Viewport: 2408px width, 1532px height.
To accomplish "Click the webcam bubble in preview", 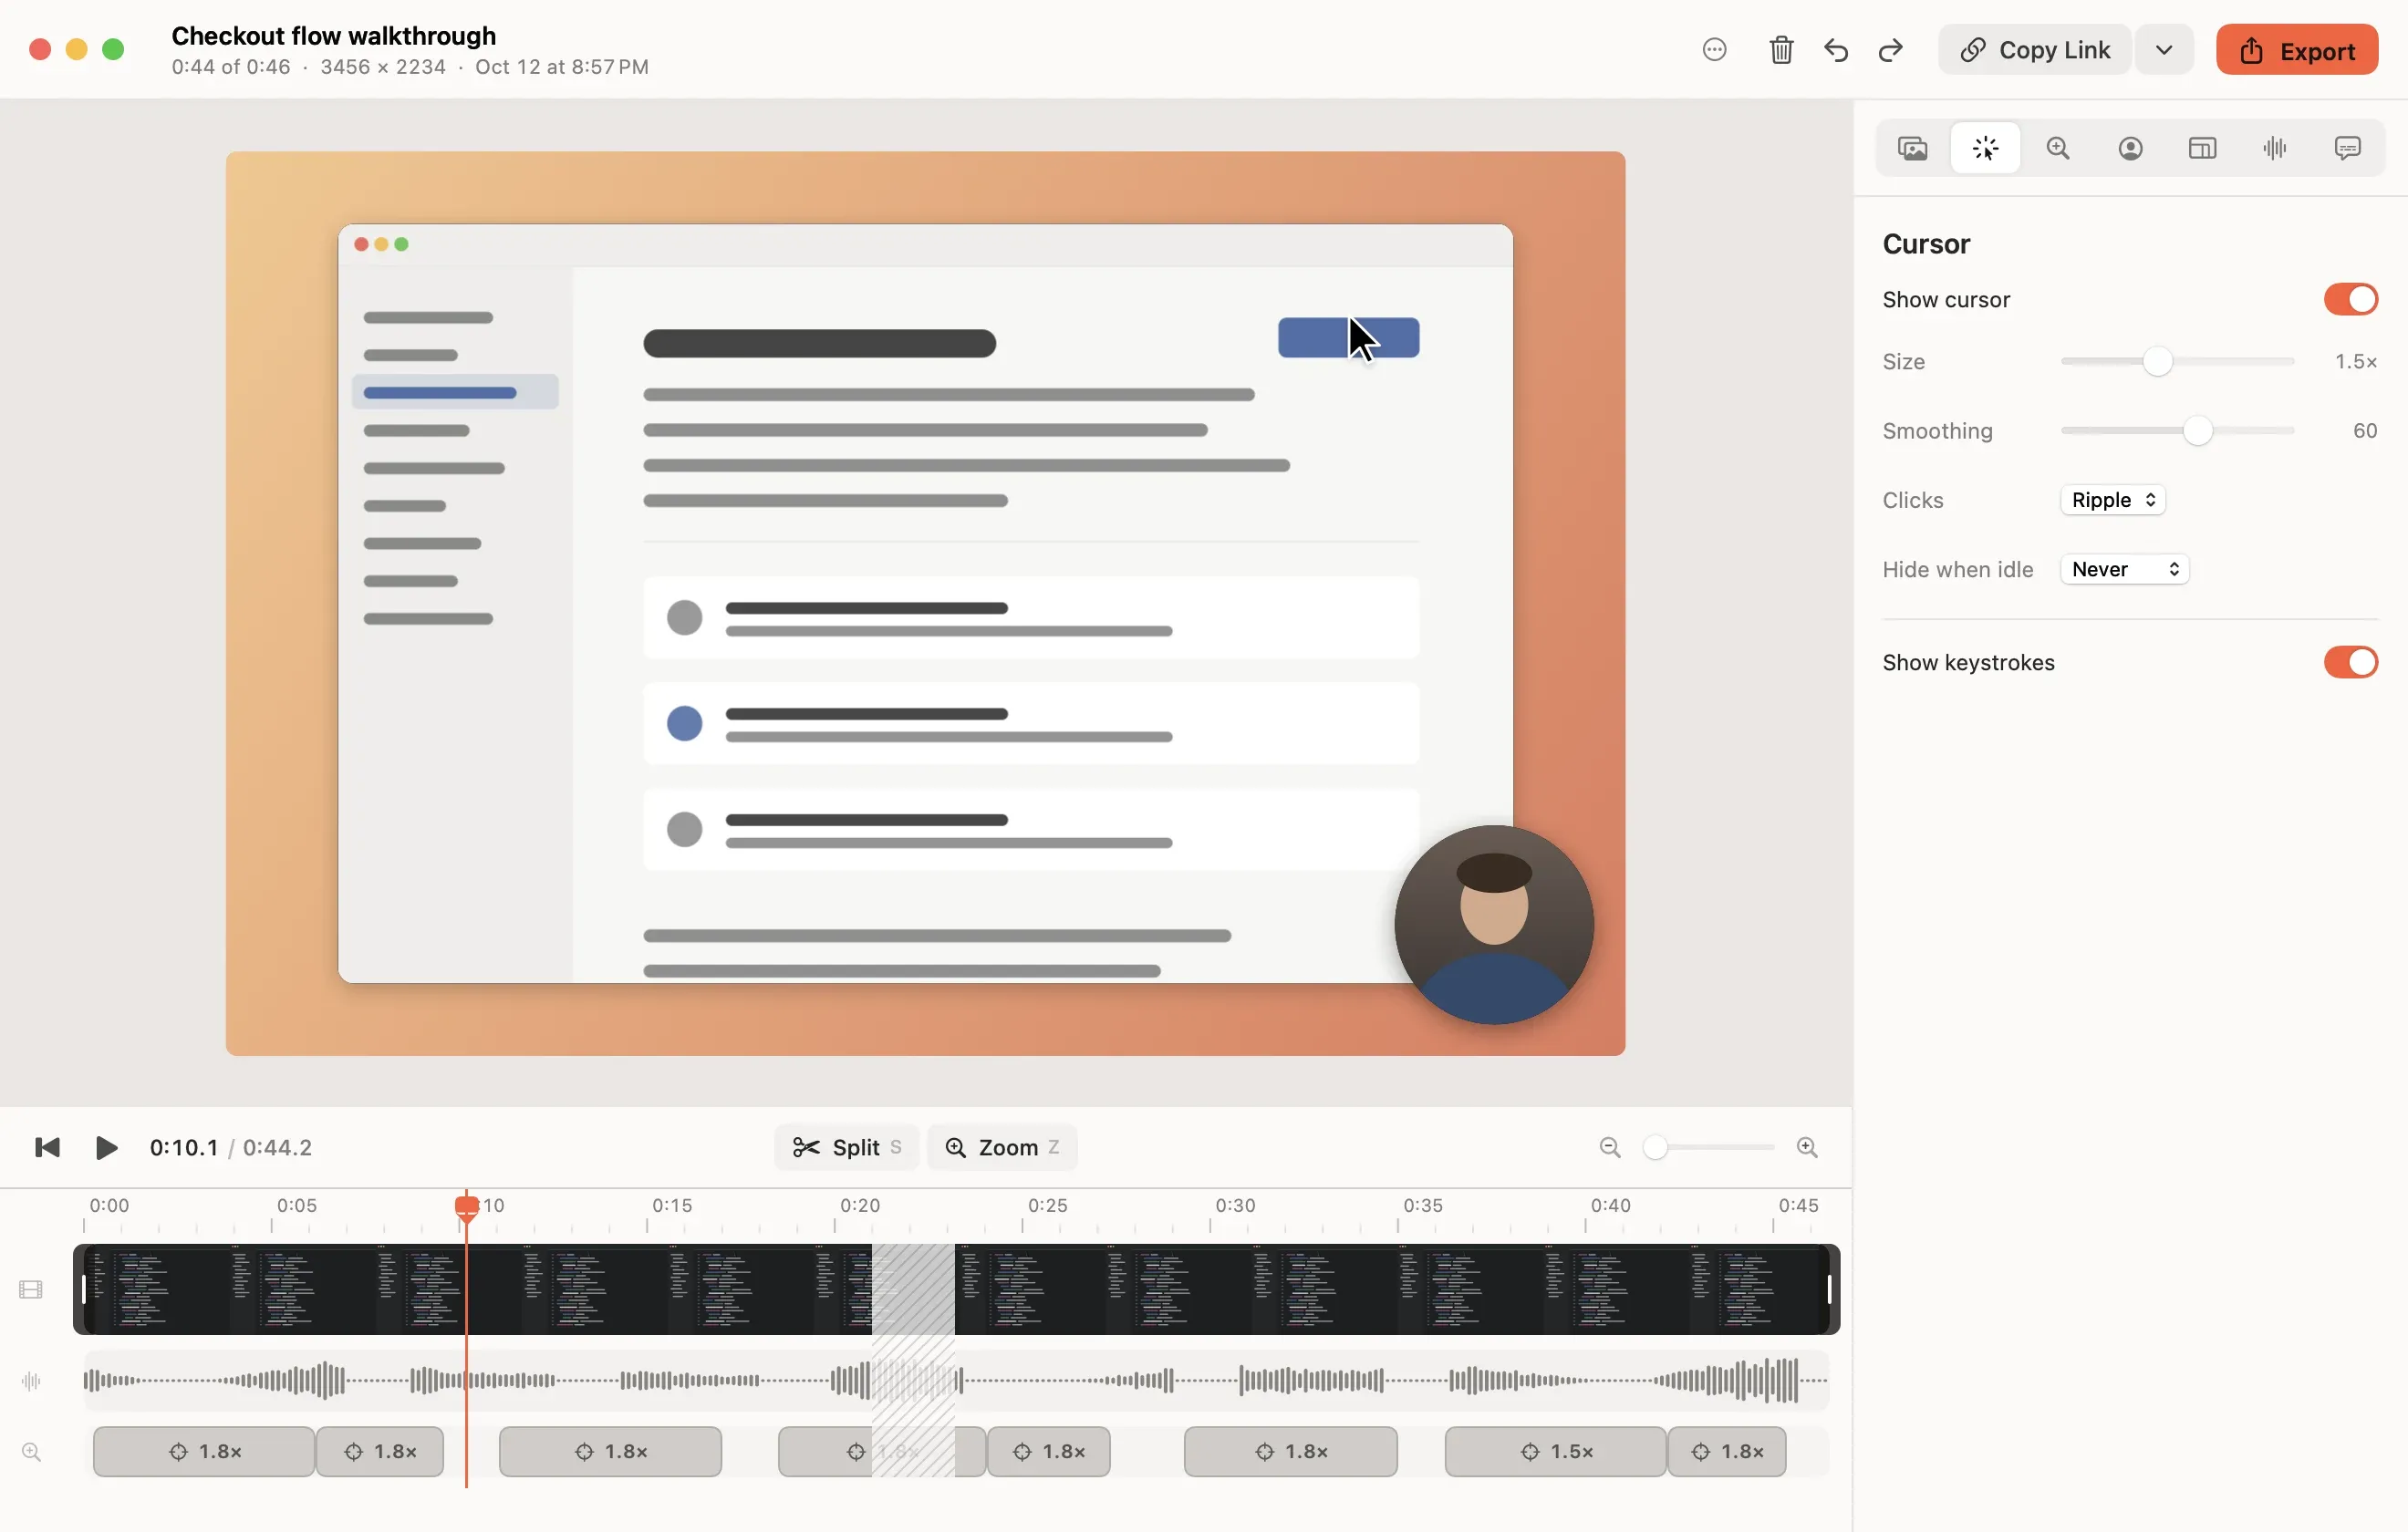I will [1494, 924].
